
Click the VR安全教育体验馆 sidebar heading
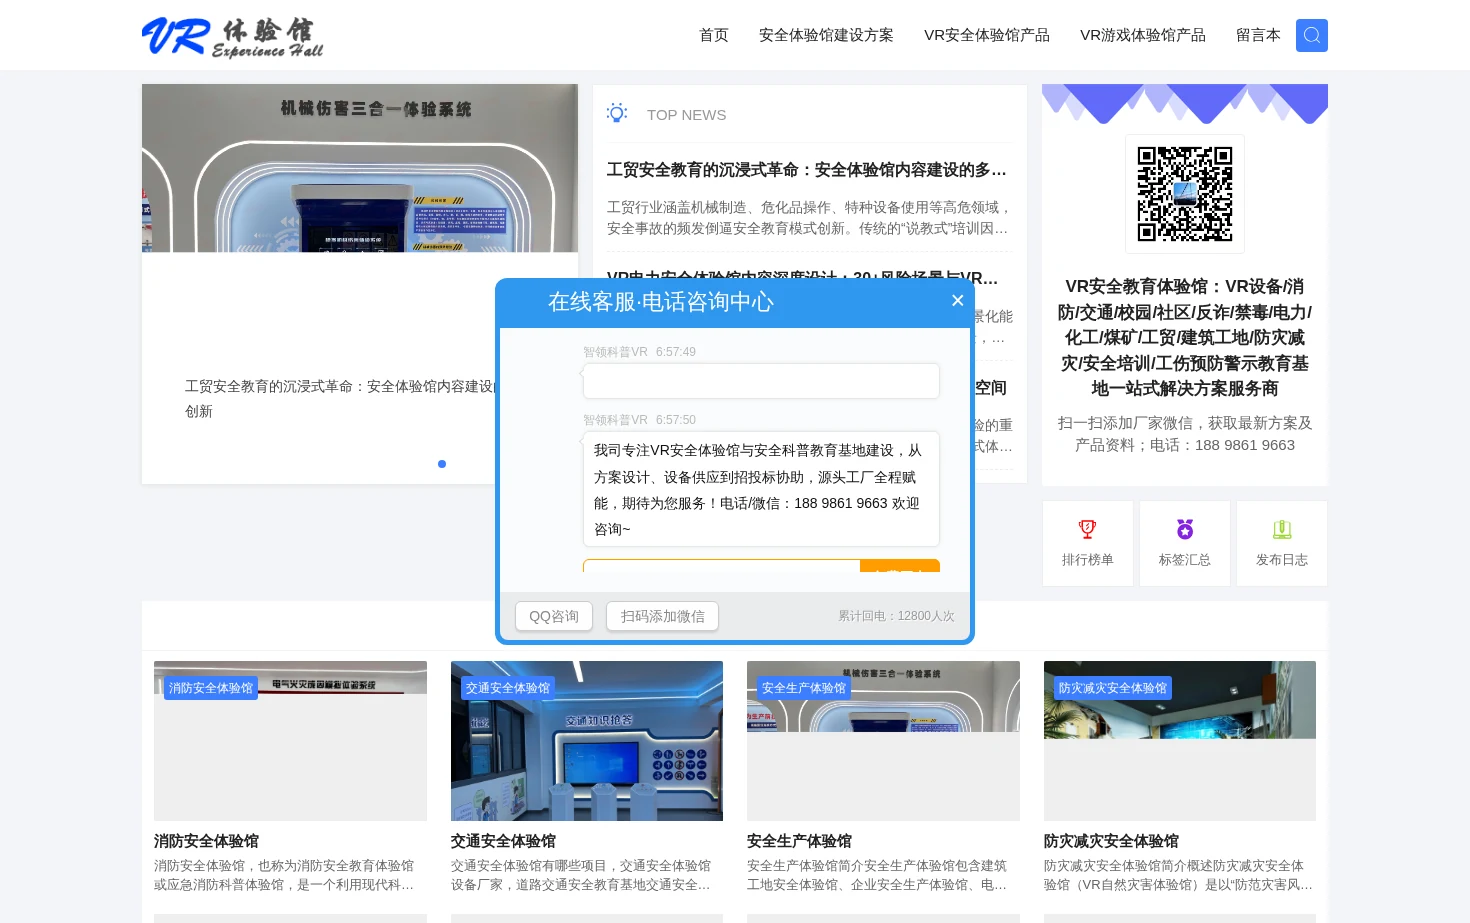click(1185, 337)
